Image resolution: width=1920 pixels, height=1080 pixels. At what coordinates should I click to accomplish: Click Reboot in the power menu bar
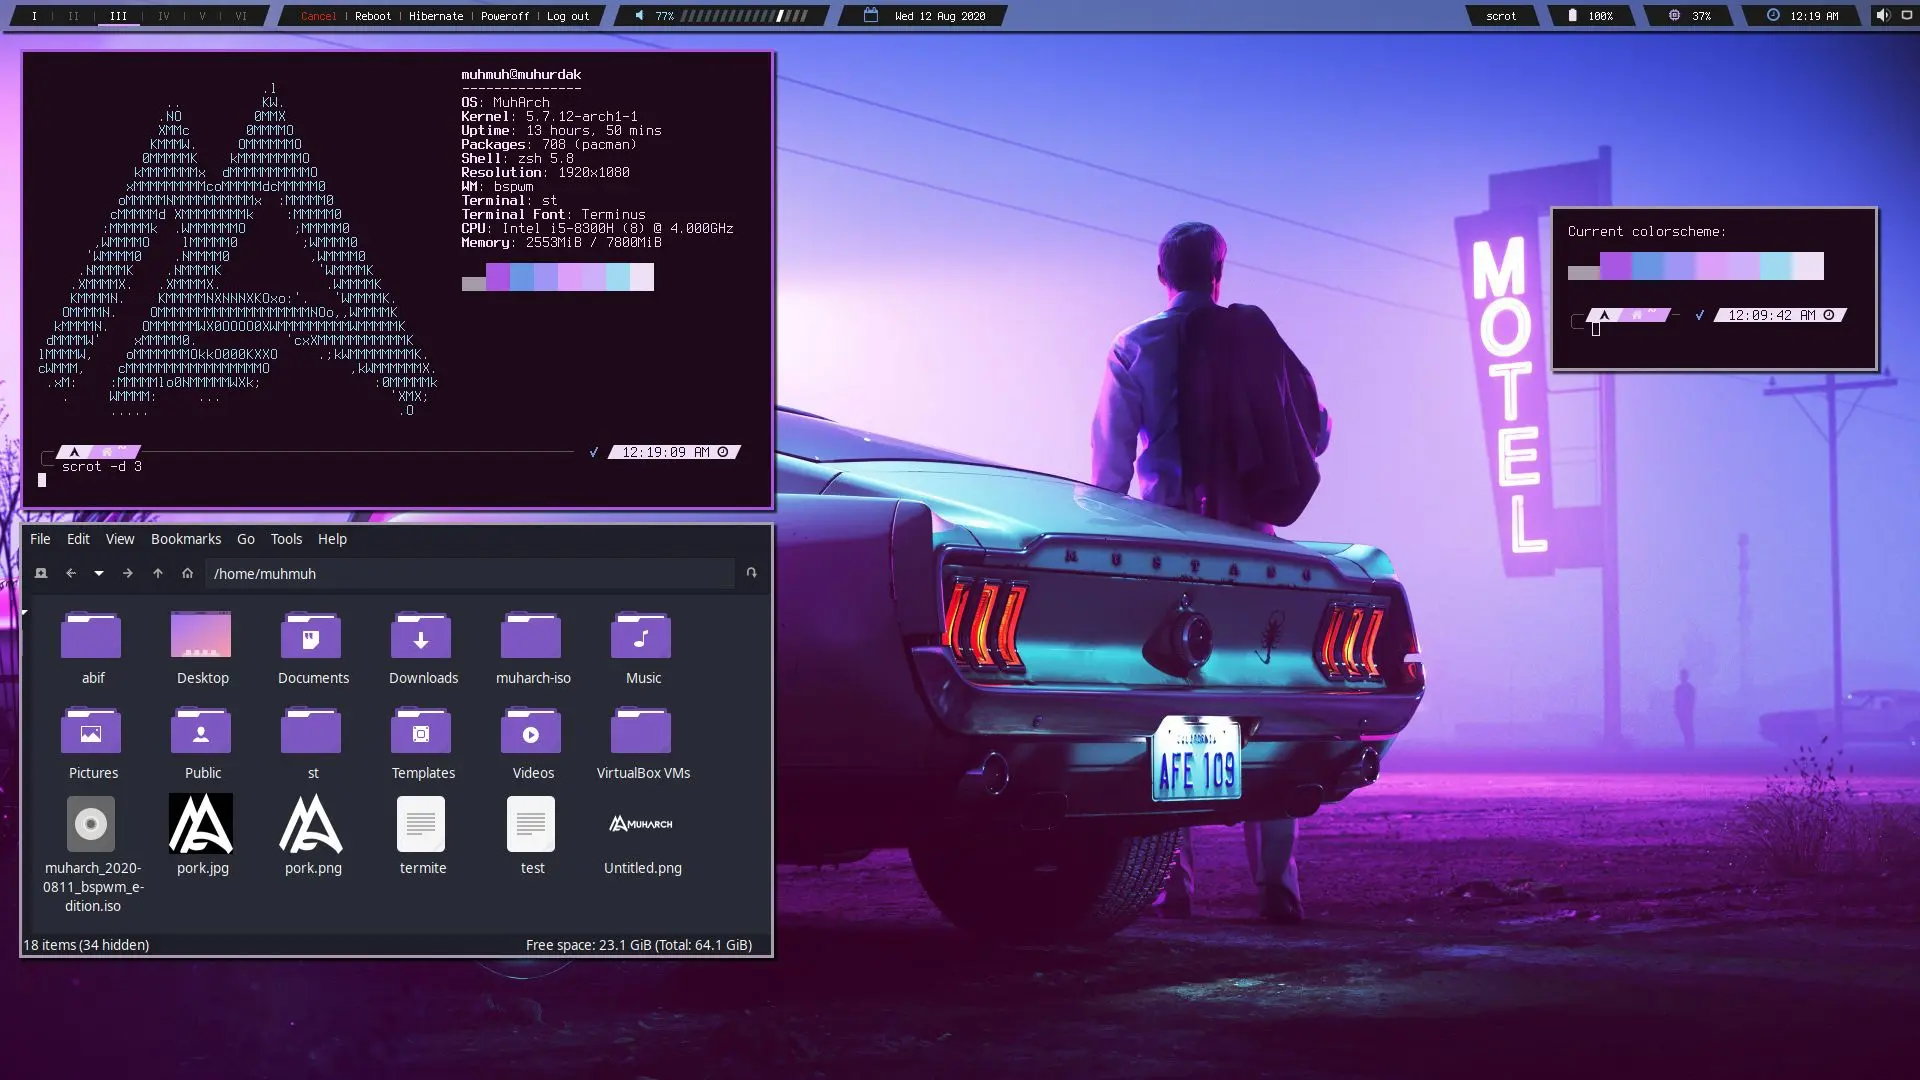click(x=373, y=16)
